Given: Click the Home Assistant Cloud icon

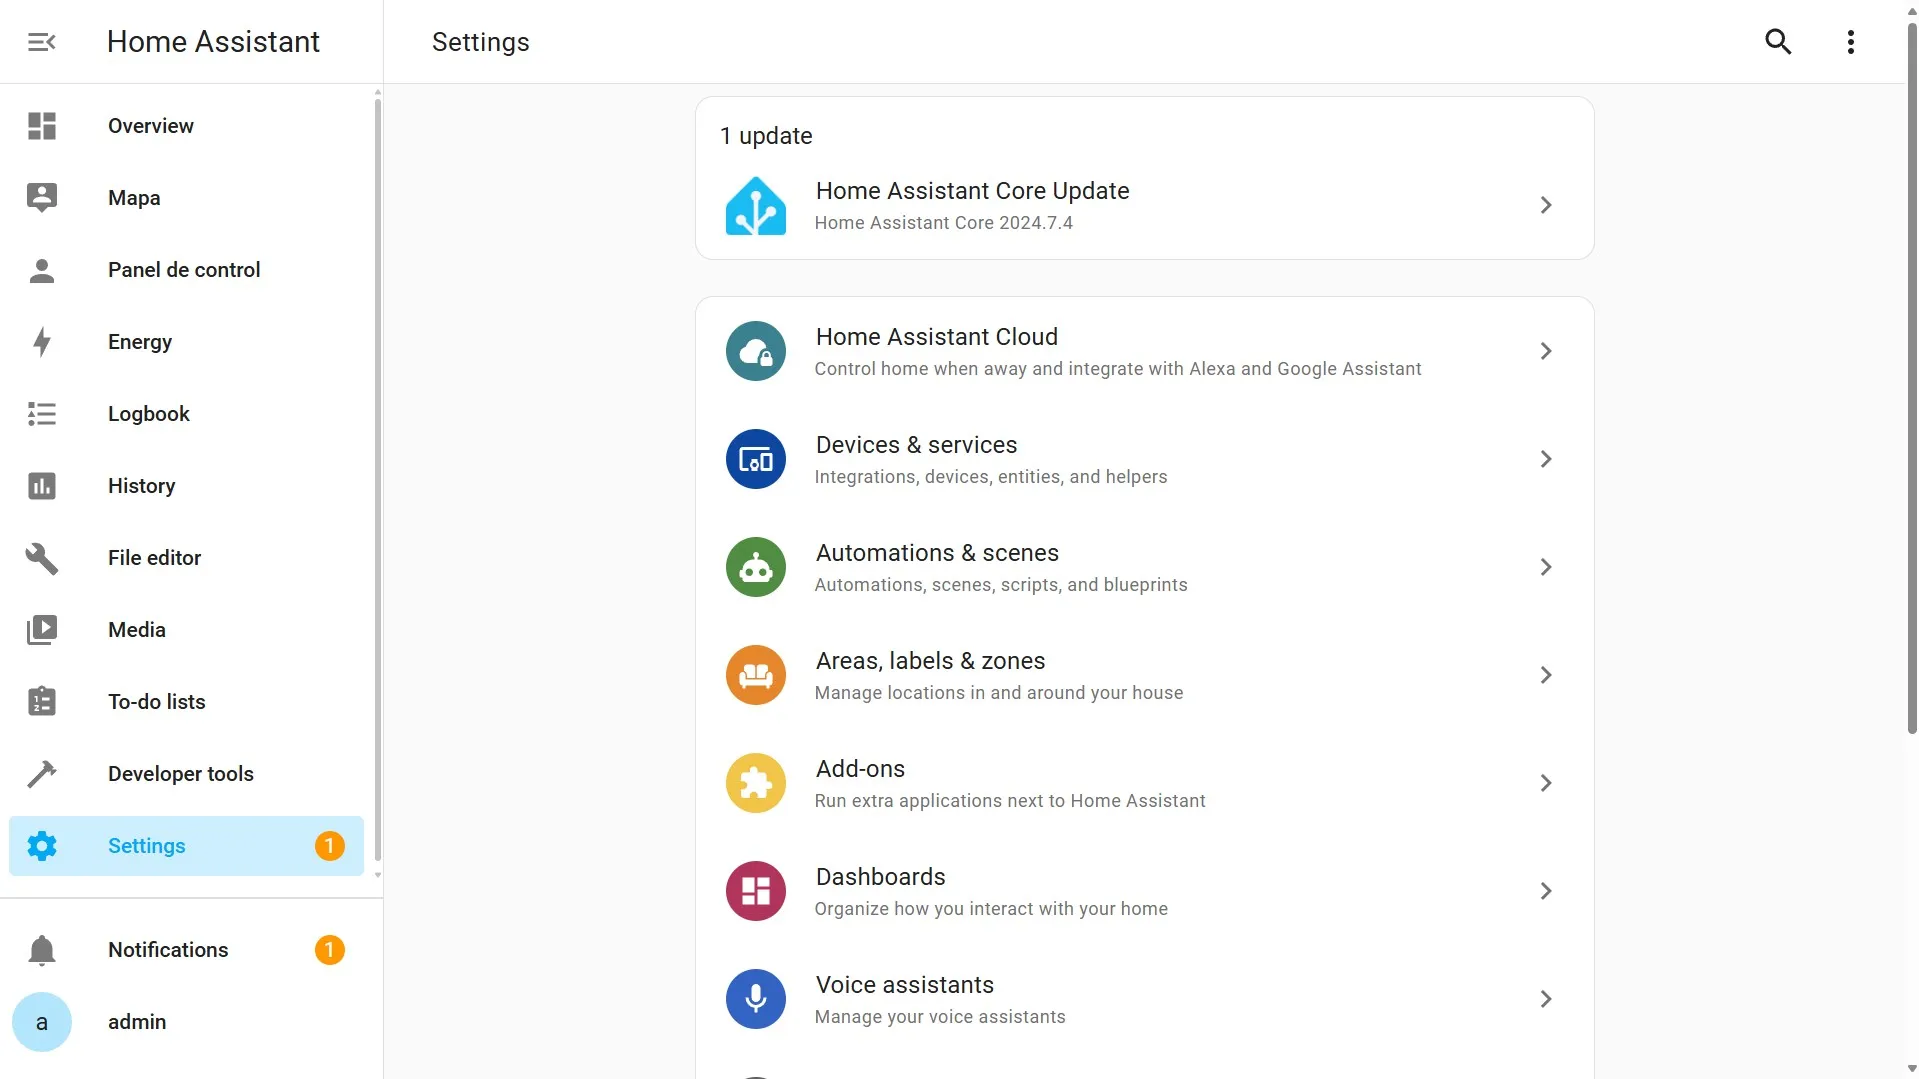Looking at the screenshot, I should click(x=756, y=351).
